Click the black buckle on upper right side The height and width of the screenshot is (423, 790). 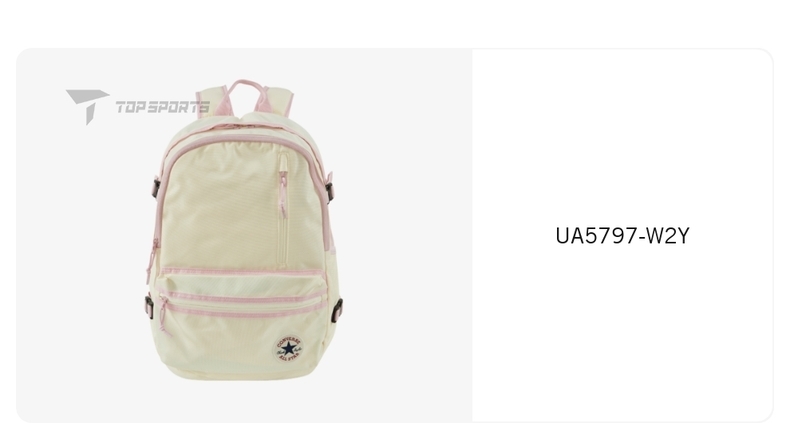[329, 192]
